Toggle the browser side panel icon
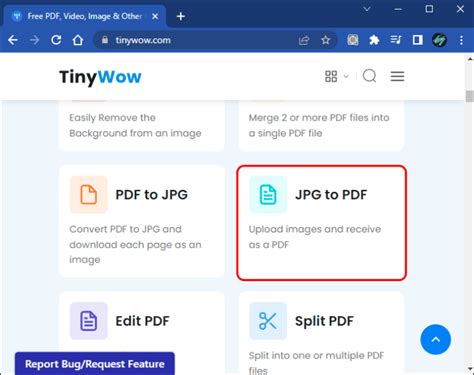 (418, 40)
